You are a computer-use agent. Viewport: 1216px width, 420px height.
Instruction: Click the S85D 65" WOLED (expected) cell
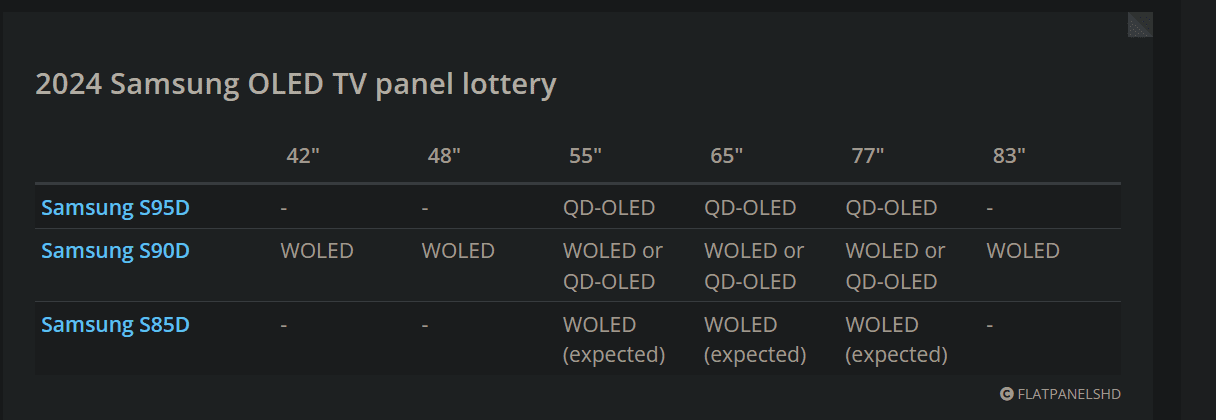pos(755,340)
